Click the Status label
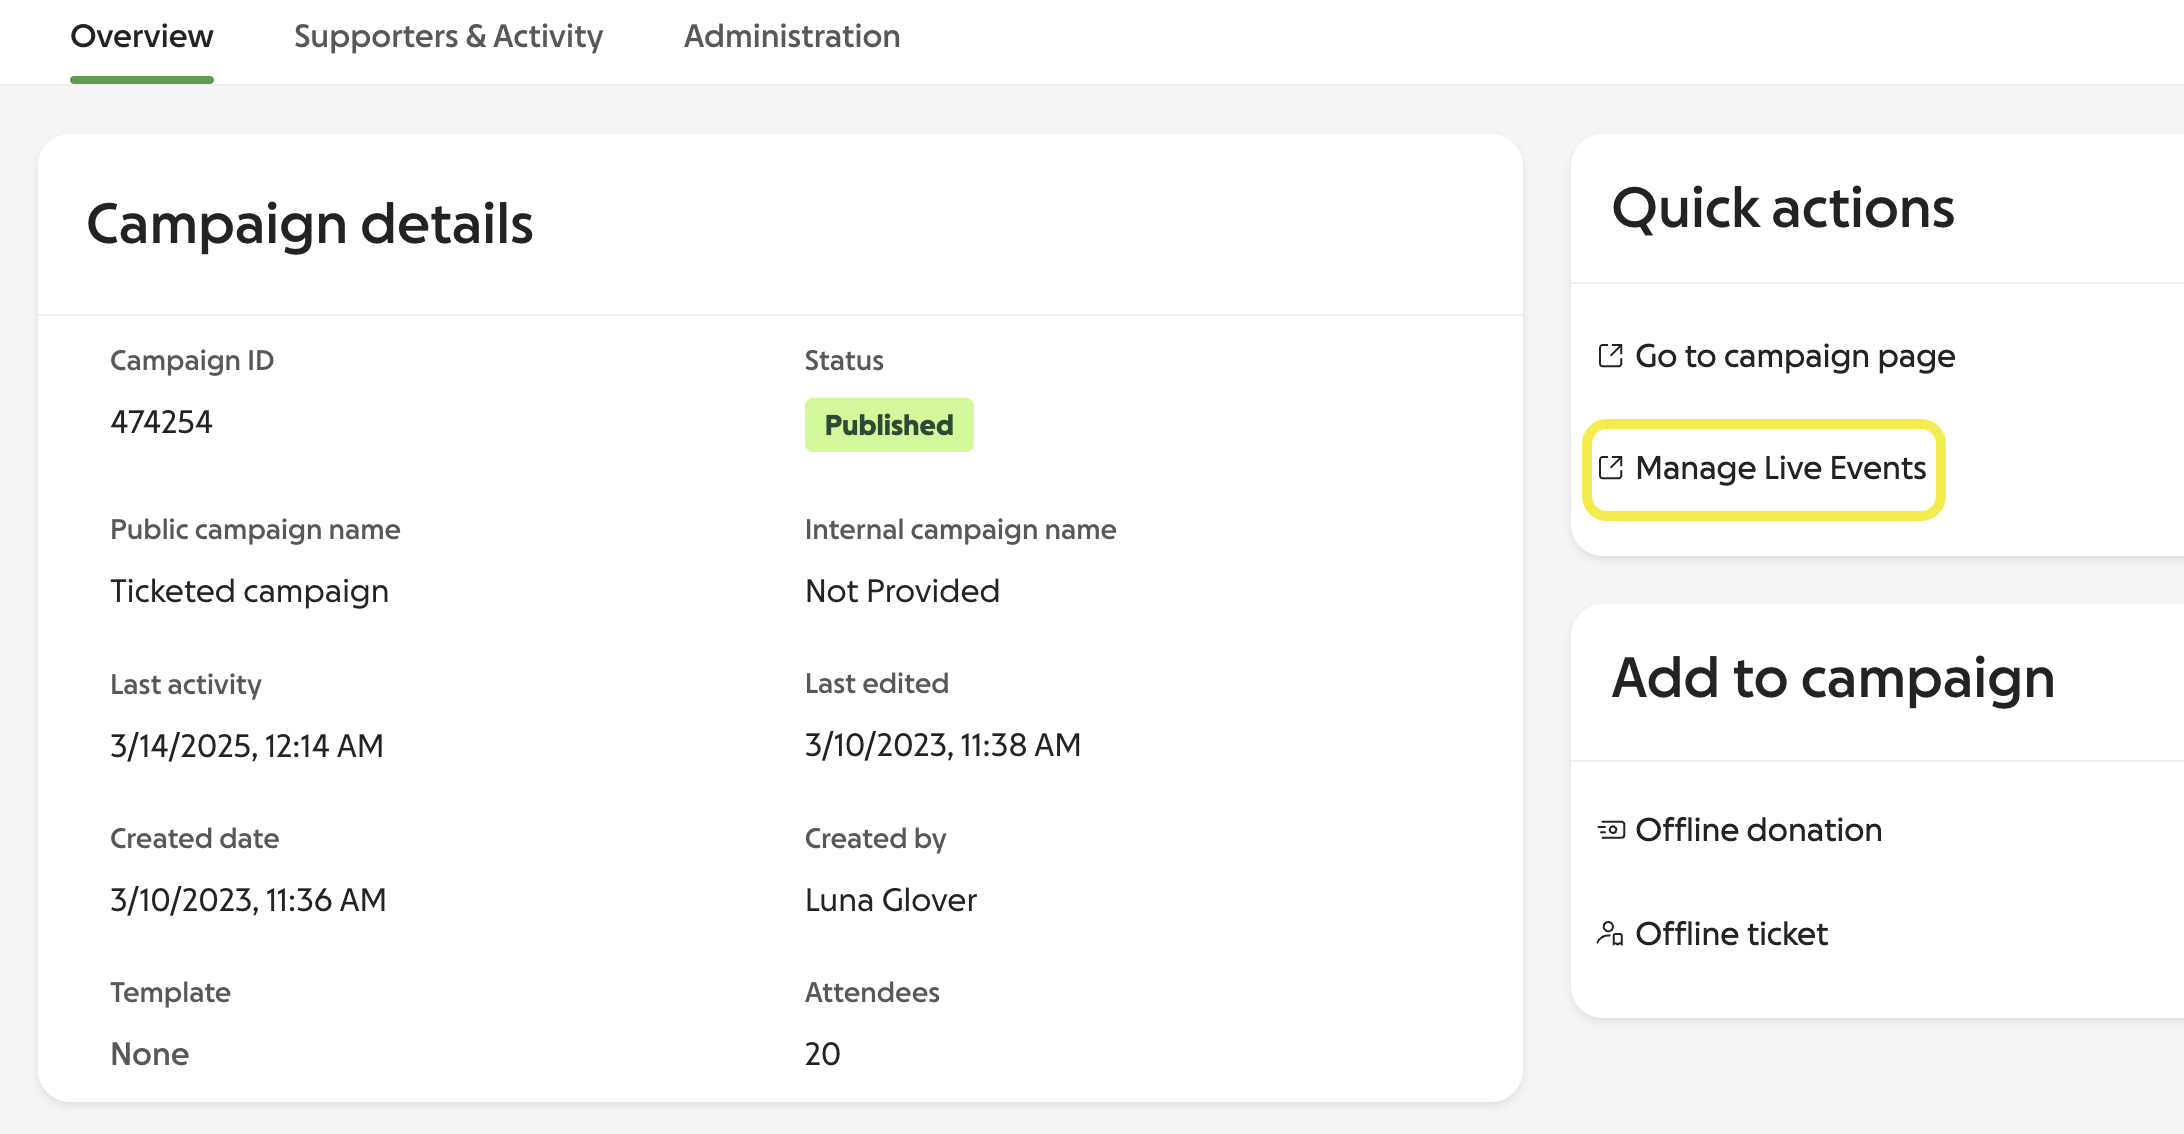Screen dimensions: 2184x1134 [x=844, y=360]
